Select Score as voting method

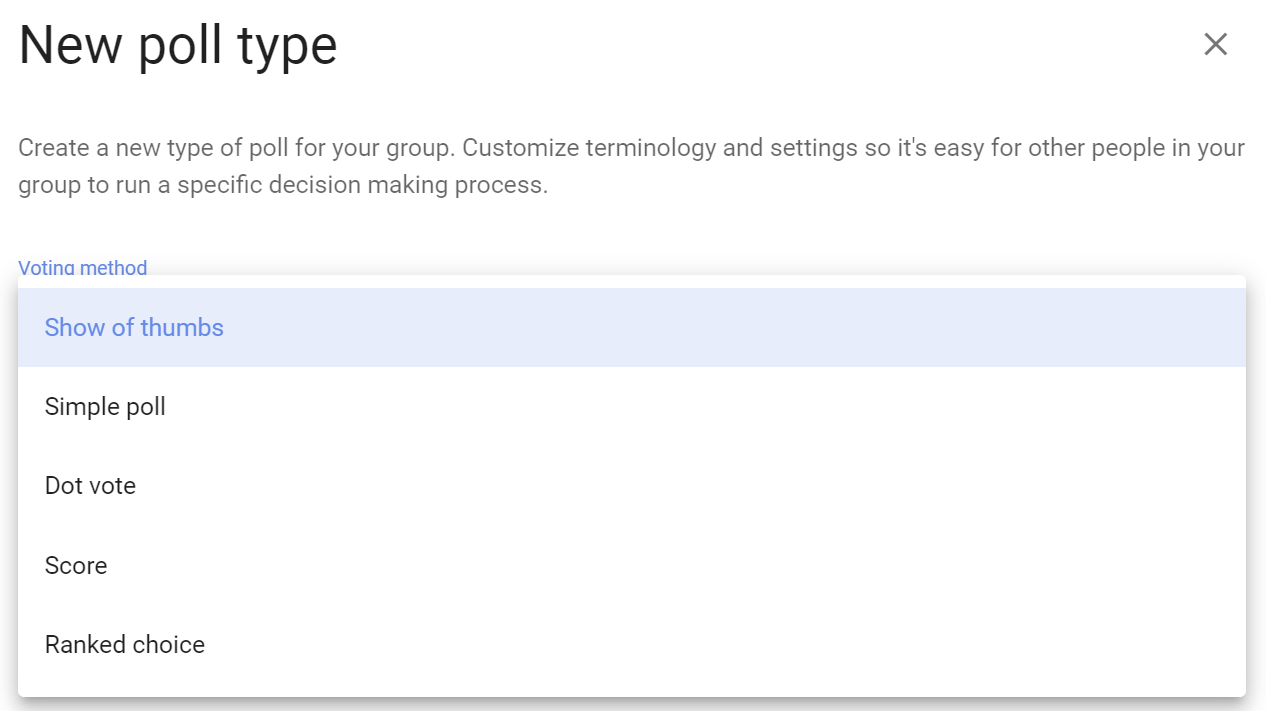tap(632, 565)
